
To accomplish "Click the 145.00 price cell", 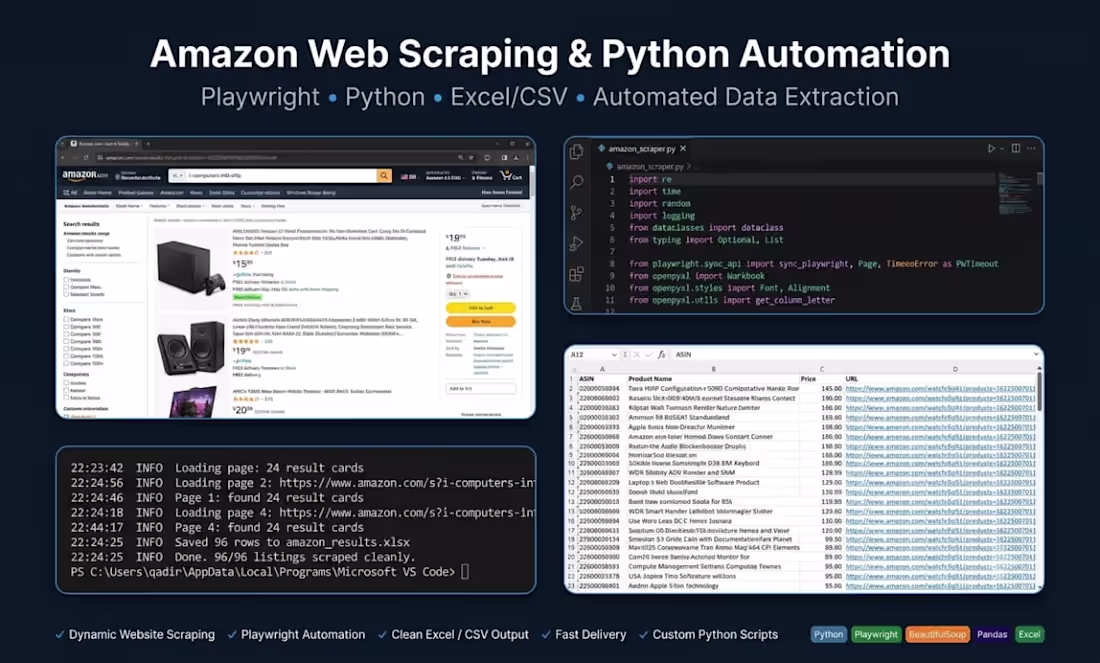I will point(821,388).
